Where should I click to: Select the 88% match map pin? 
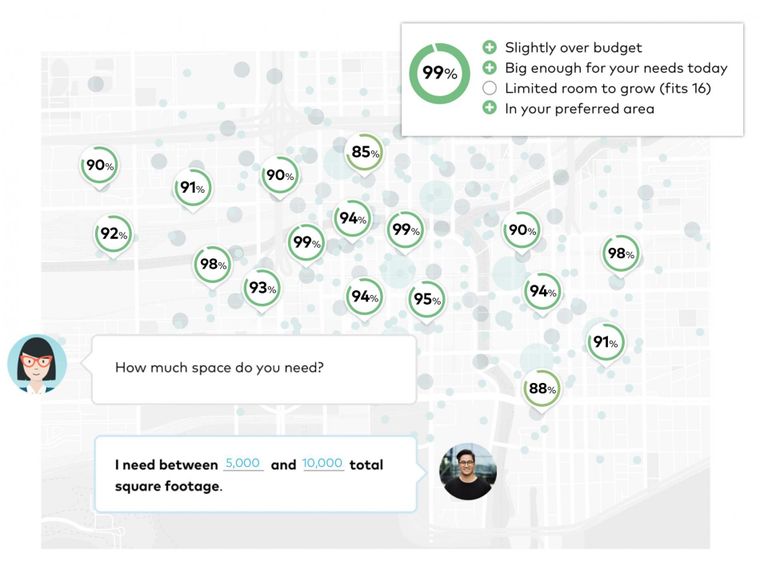[x=542, y=389]
